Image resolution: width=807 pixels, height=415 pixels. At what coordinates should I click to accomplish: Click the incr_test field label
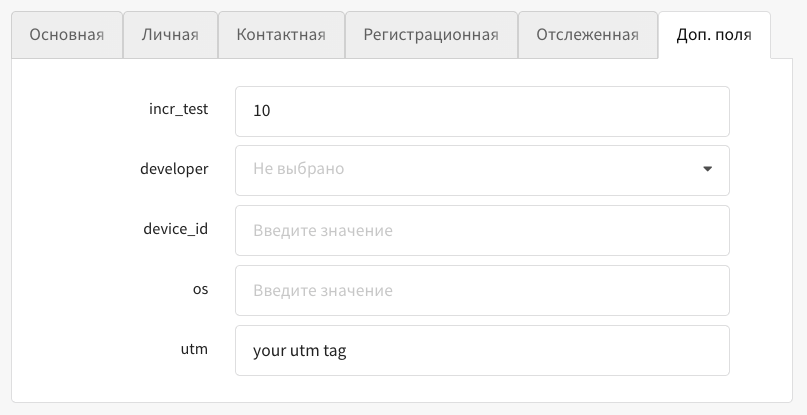pyautogui.click(x=178, y=109)
